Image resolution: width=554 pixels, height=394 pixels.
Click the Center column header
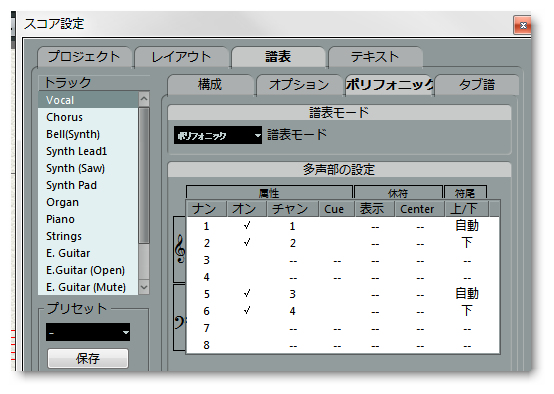420,209
